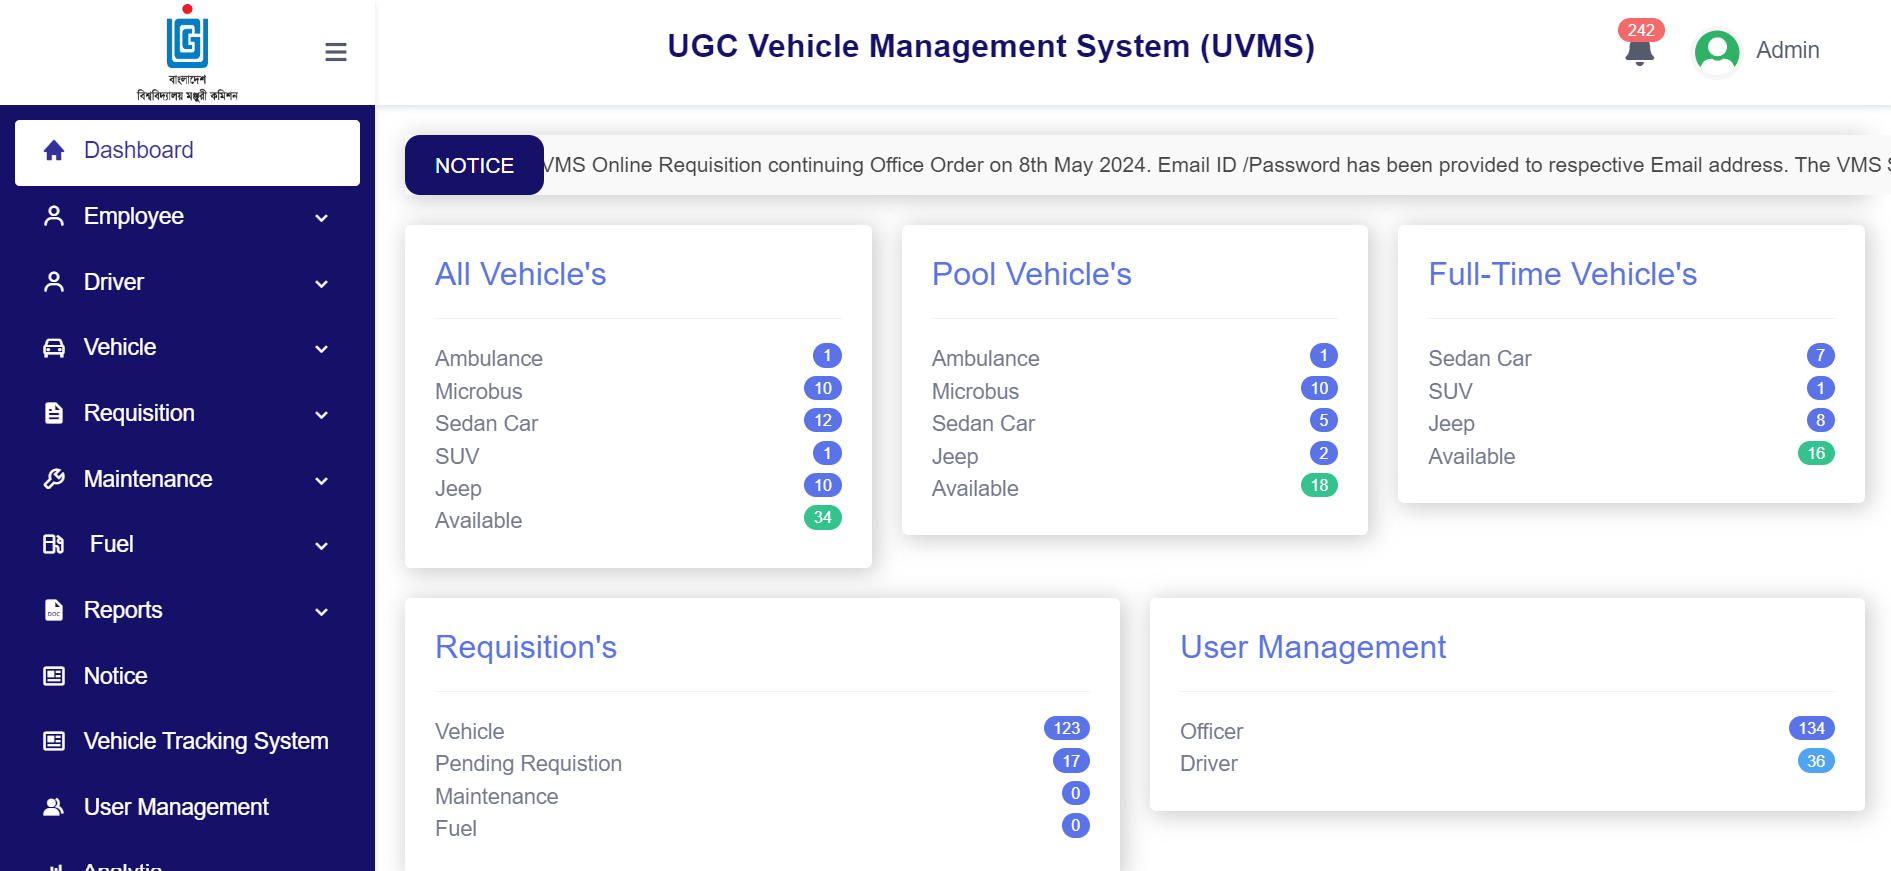
Task: Expand the Vehicle menu chevron
Action: [322, 349]
